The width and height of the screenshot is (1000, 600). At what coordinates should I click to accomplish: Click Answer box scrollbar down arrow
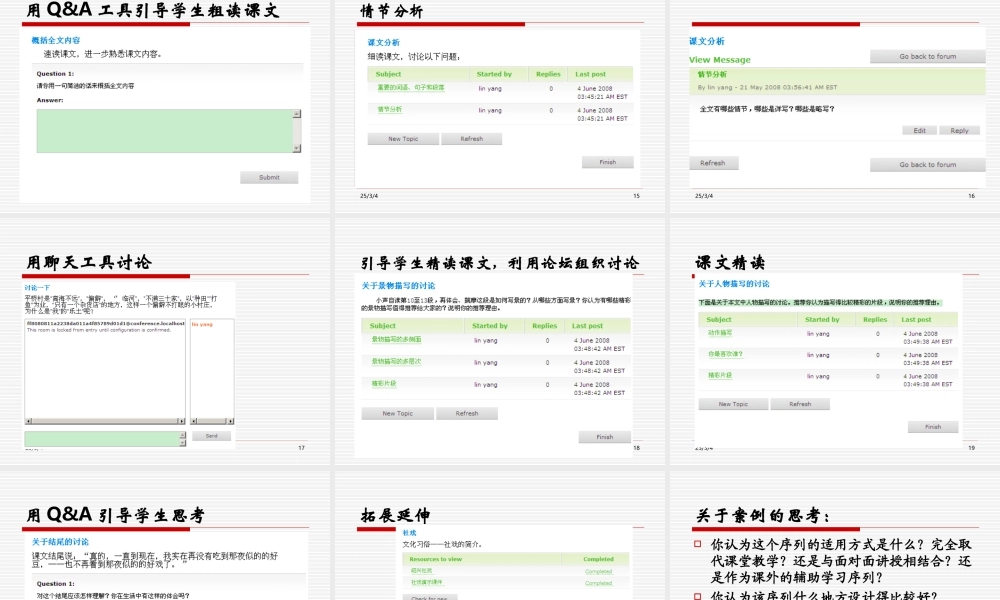click(x=297, y=149)
